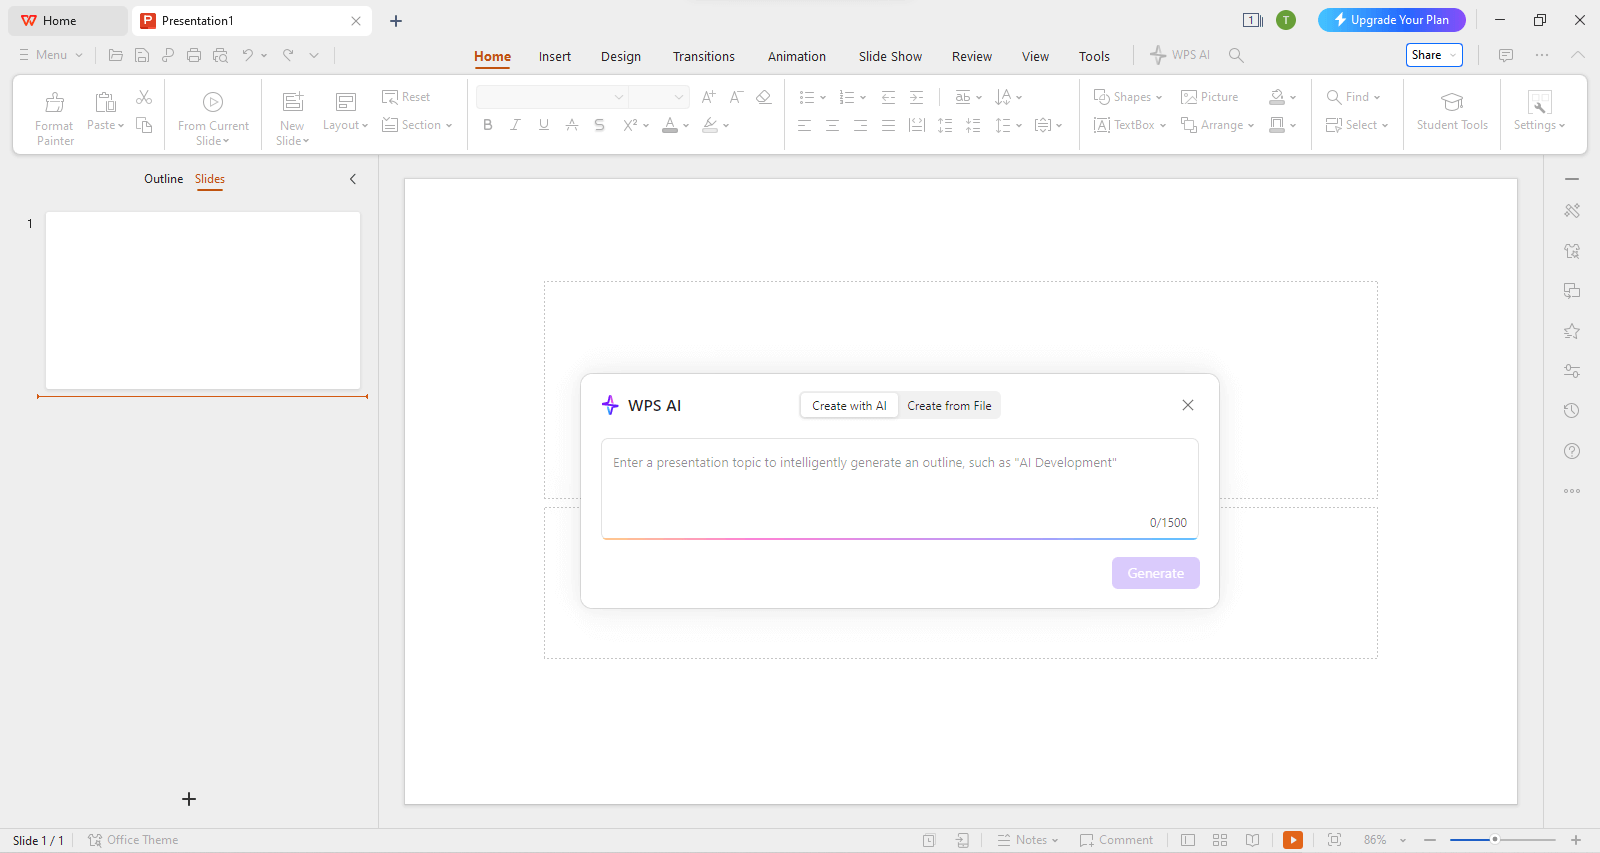Play slideshow orange button in status bar
1600x853 pixels.
point(1293,840)
